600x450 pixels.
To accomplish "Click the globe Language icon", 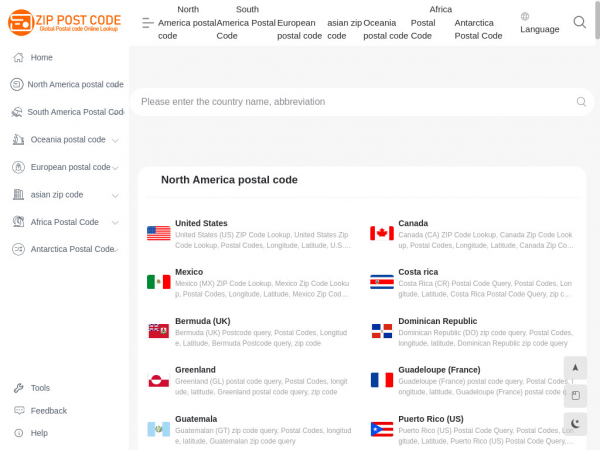I will [x=526, y=16].
